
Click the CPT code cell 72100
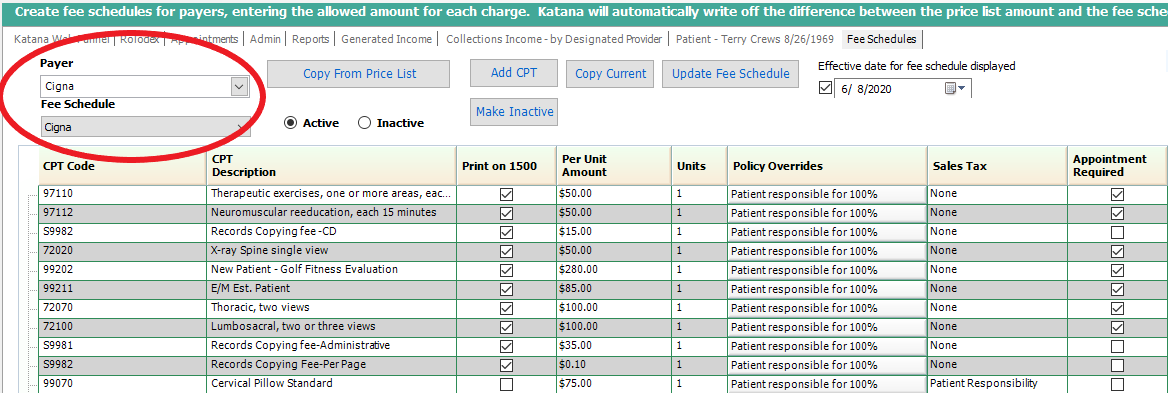pos(122,327)
